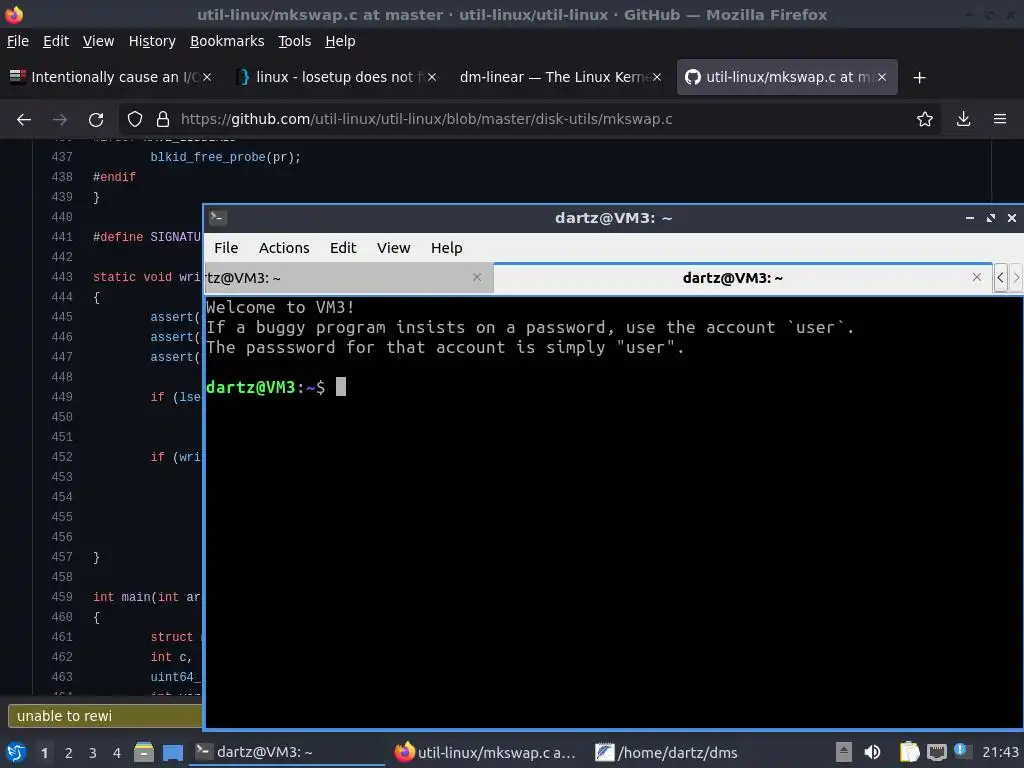Select the 'dartz@VM3: ~' terminal taskbar entry
Viewport: 1024px width, 768px height.
pyautogui.click(x=287, y=752)
